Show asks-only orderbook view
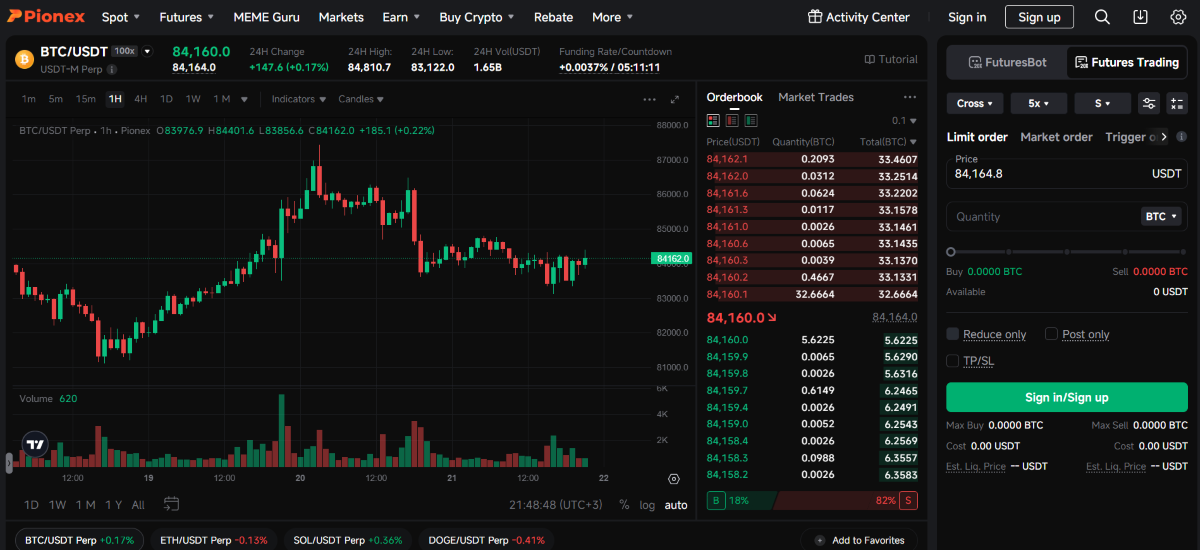 732,120
